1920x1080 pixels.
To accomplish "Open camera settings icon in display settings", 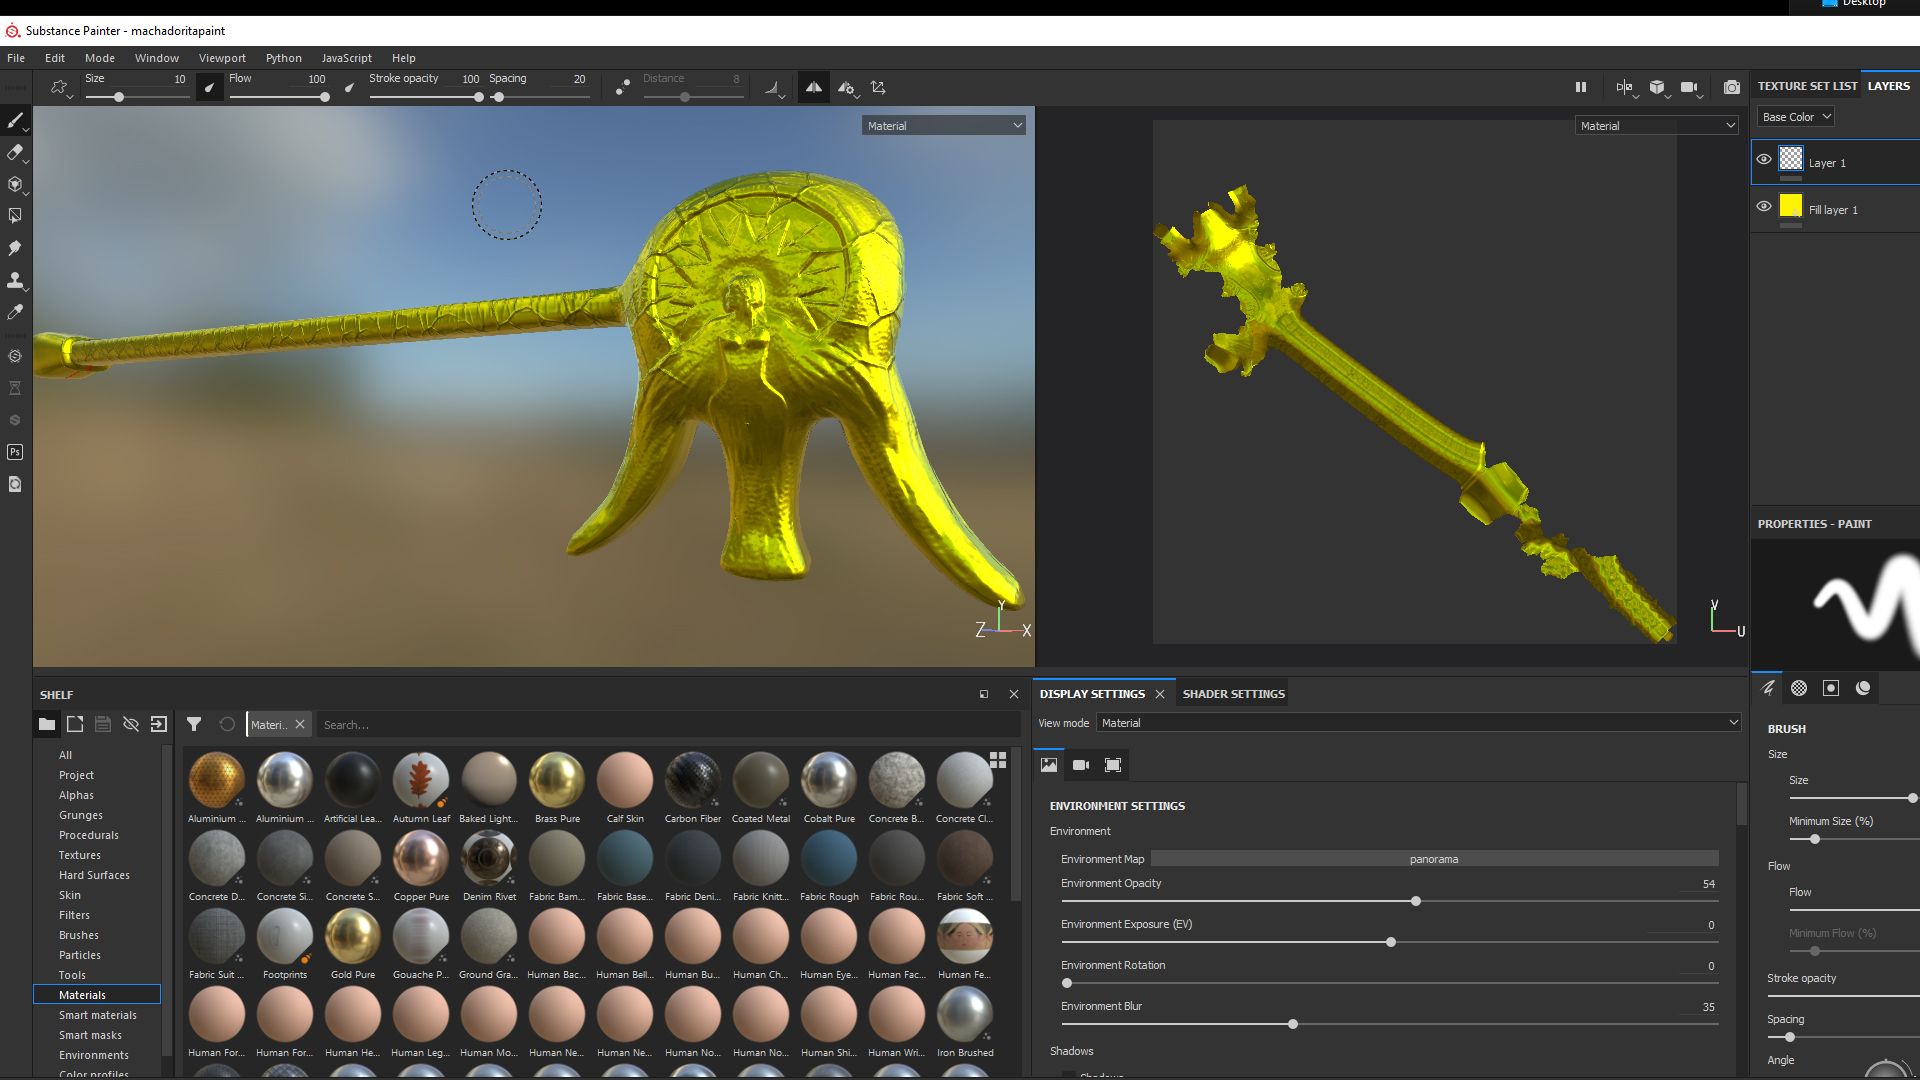I will coord(1081,765).
